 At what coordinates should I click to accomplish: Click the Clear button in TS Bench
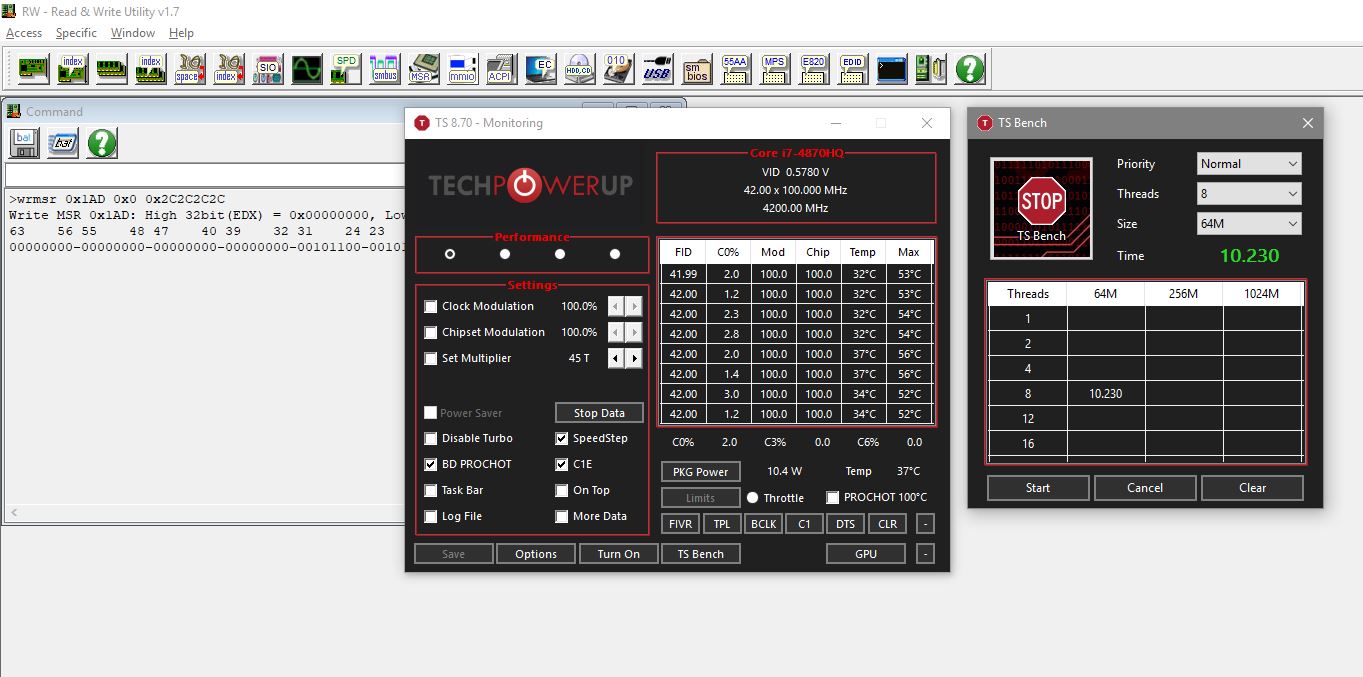(x=1252, y=488)
